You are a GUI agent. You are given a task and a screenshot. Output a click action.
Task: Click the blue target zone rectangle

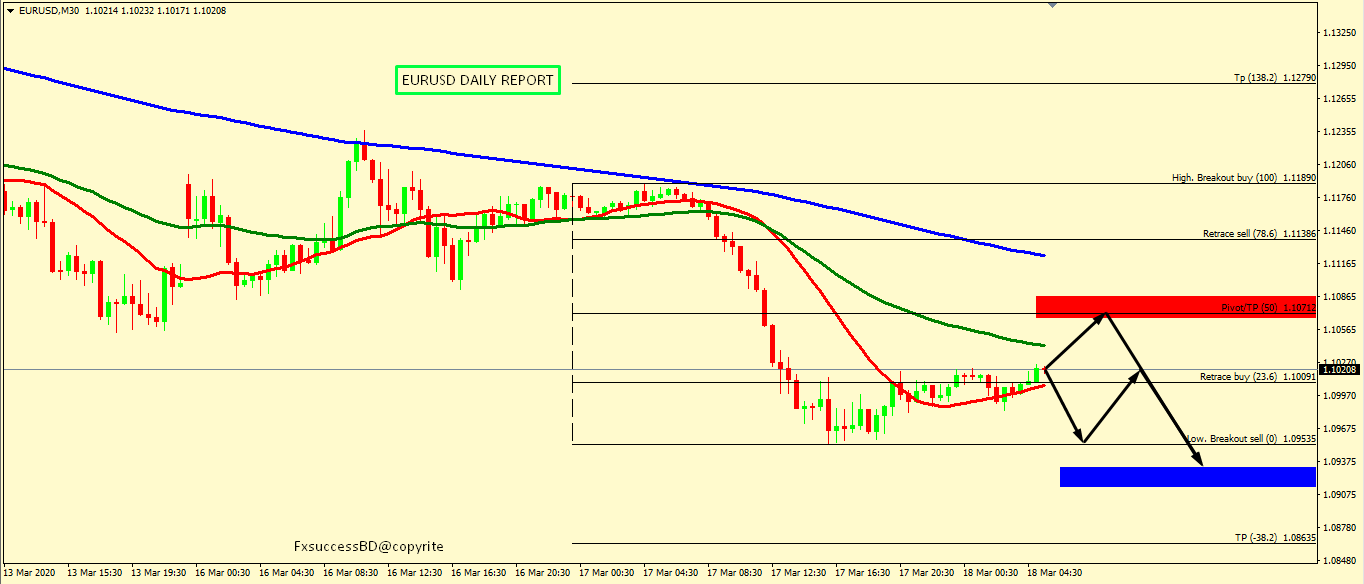tap(1187, 477)
